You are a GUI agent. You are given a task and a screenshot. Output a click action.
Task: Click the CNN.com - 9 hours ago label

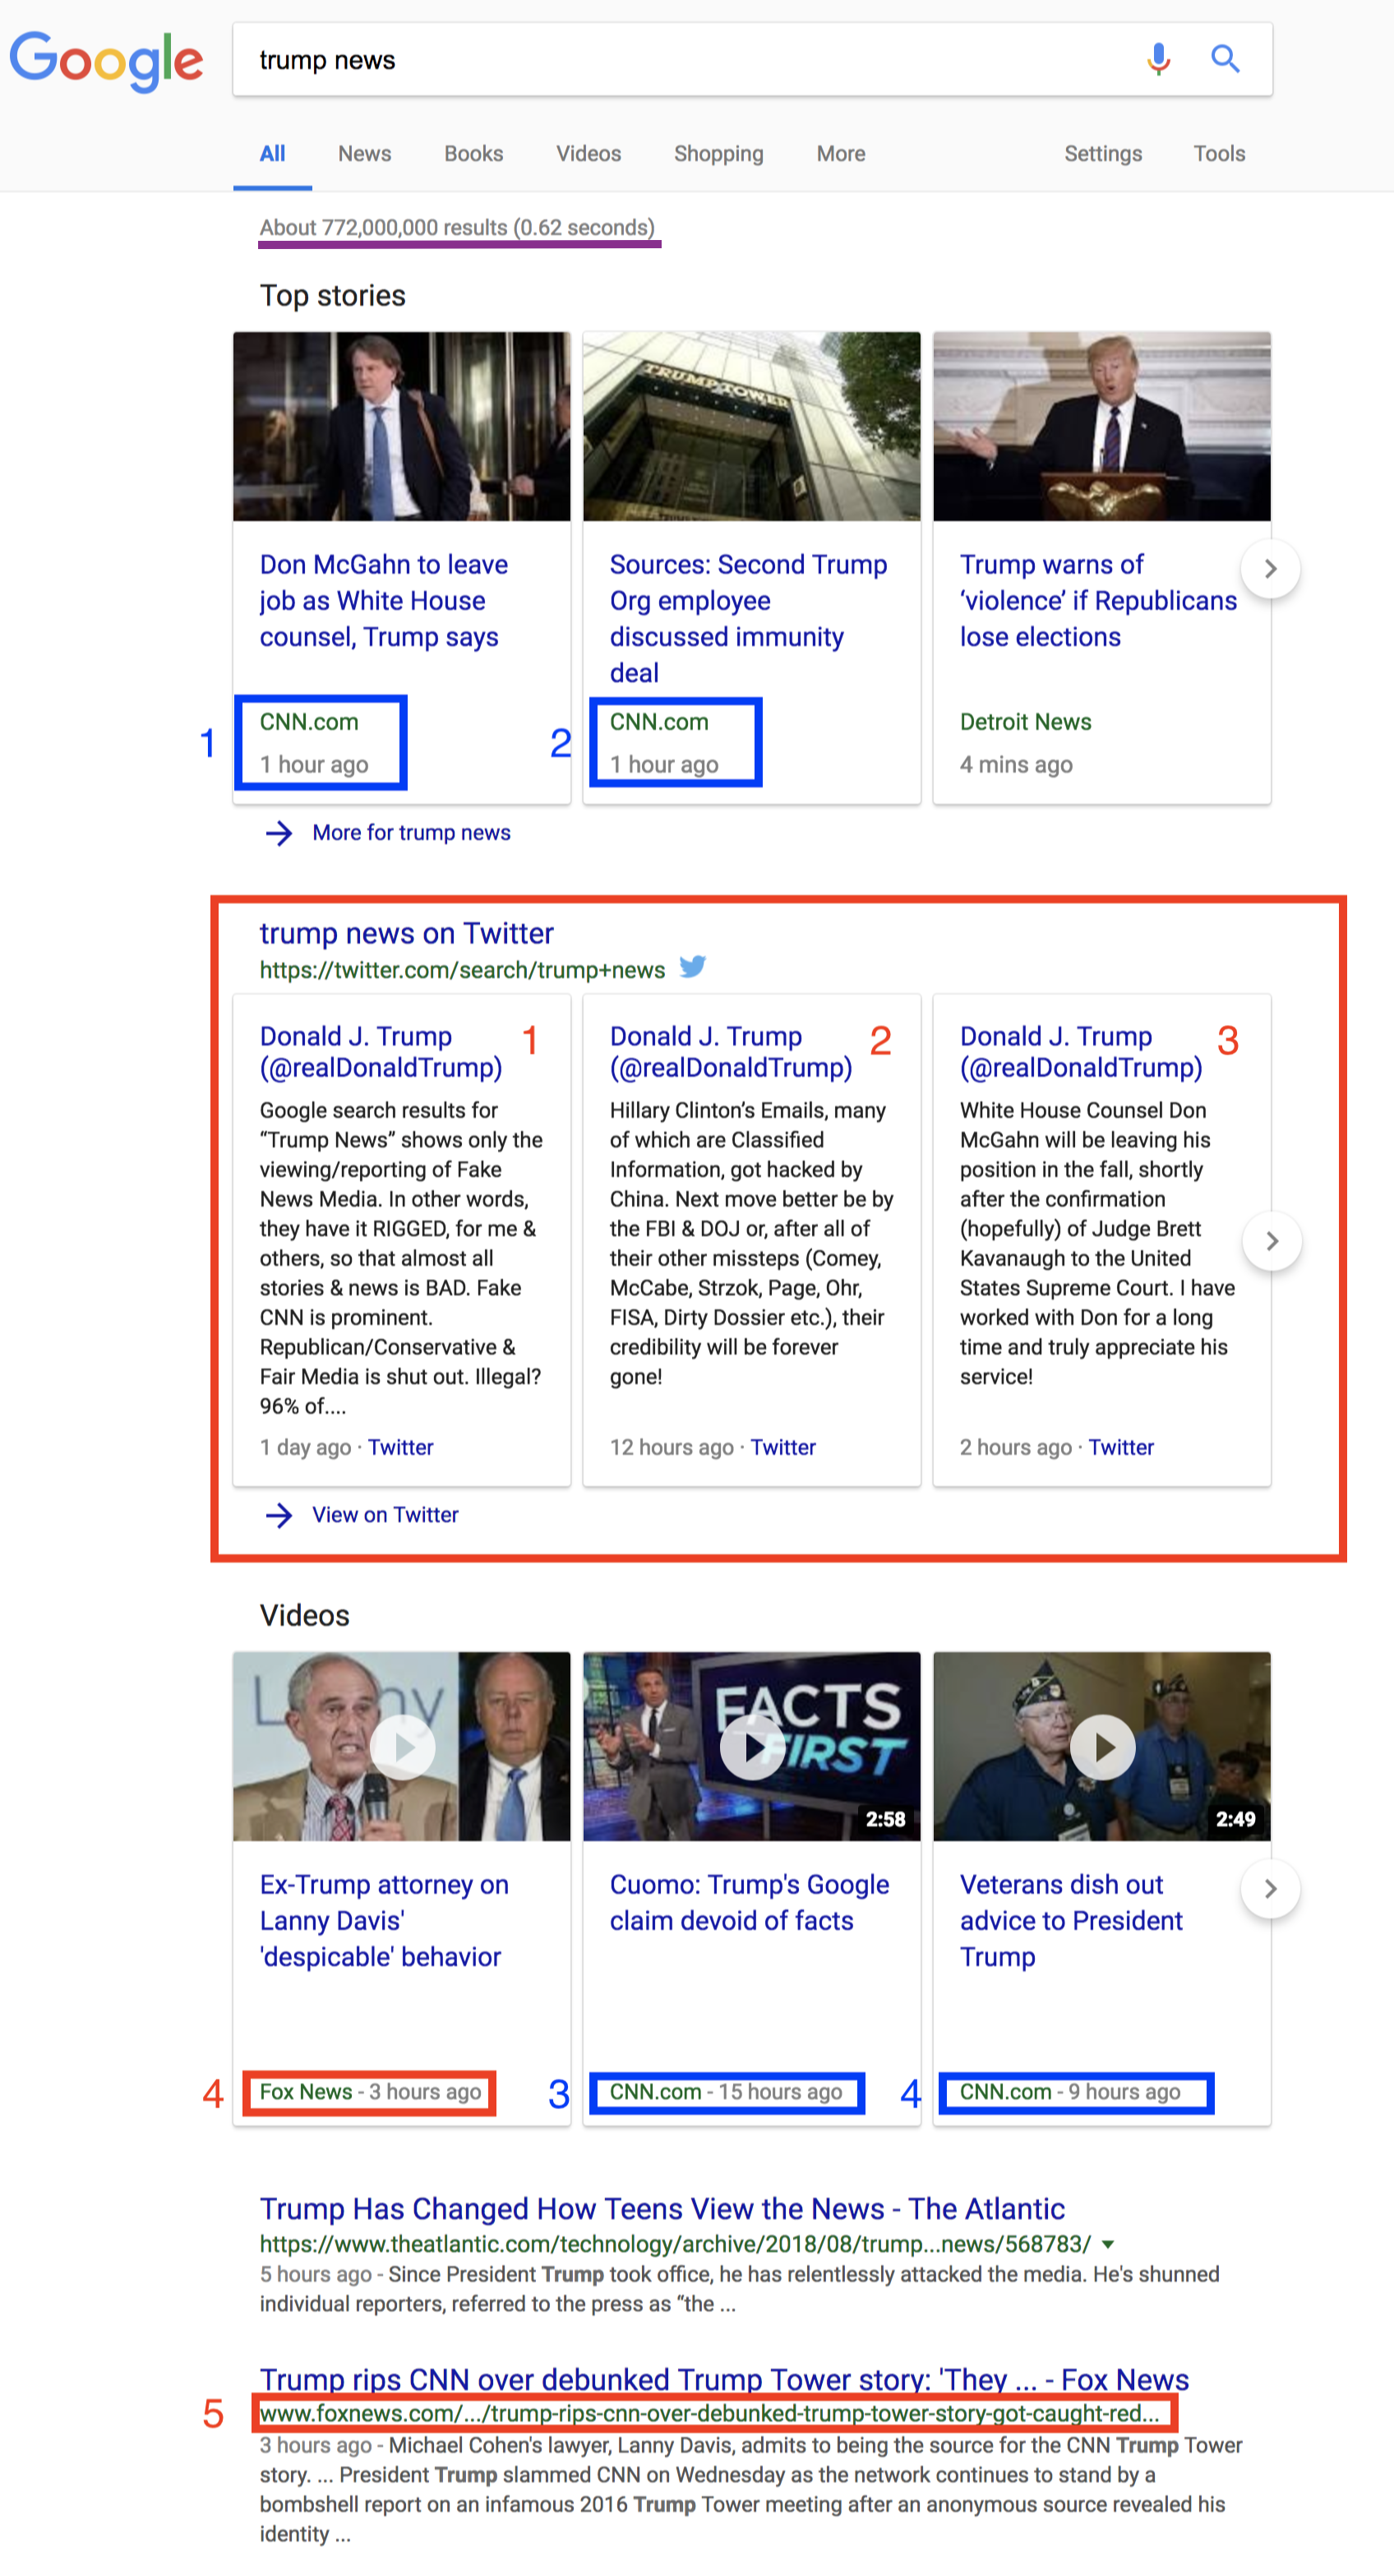pos(1070,2092)
